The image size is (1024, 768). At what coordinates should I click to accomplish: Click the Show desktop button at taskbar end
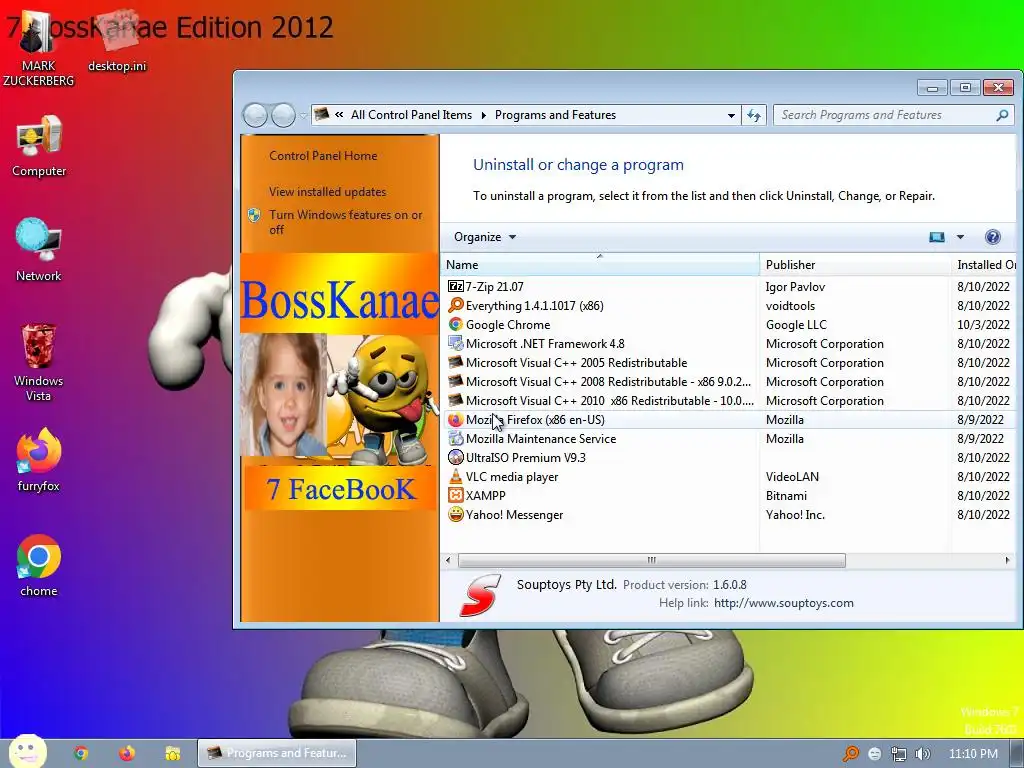coord(1017,754)
